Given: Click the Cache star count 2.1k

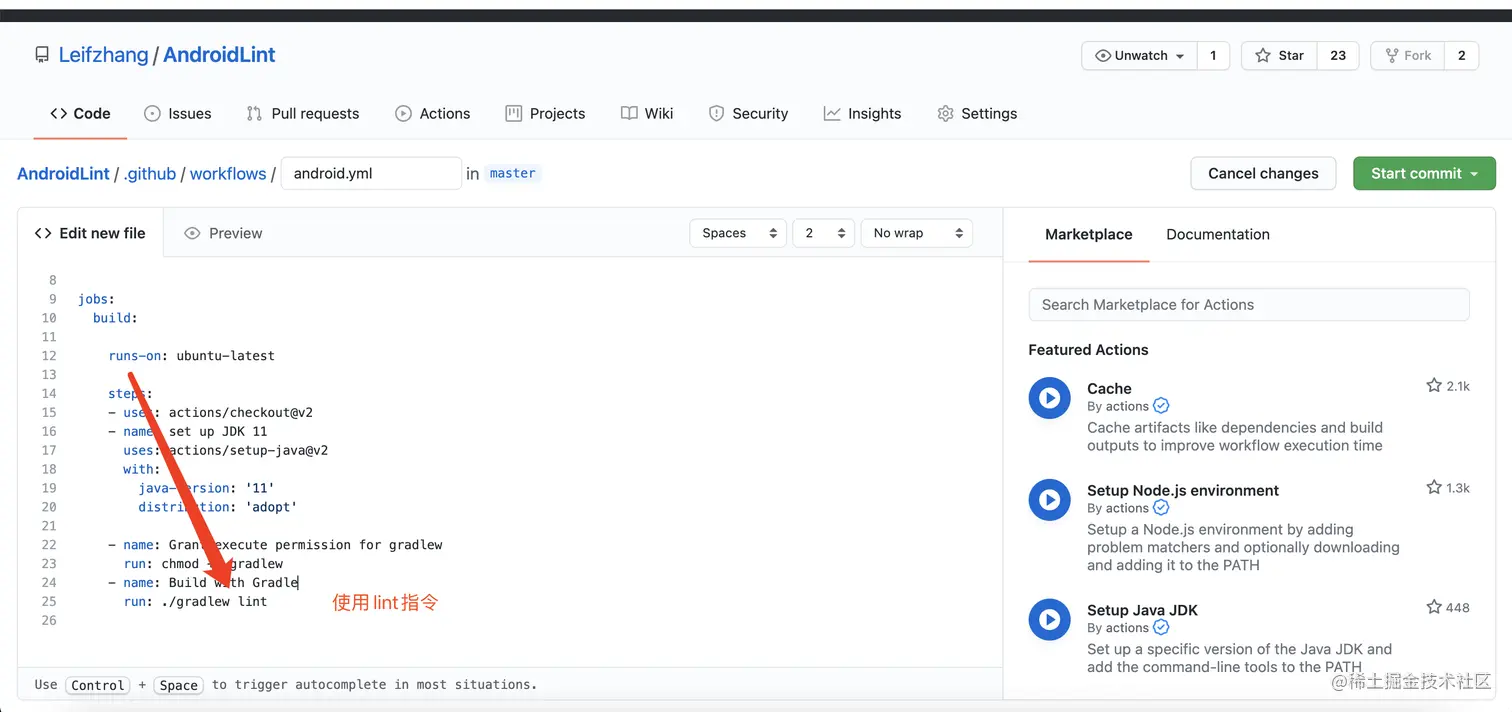Looking at the screenshot, I should point(1448,386).
